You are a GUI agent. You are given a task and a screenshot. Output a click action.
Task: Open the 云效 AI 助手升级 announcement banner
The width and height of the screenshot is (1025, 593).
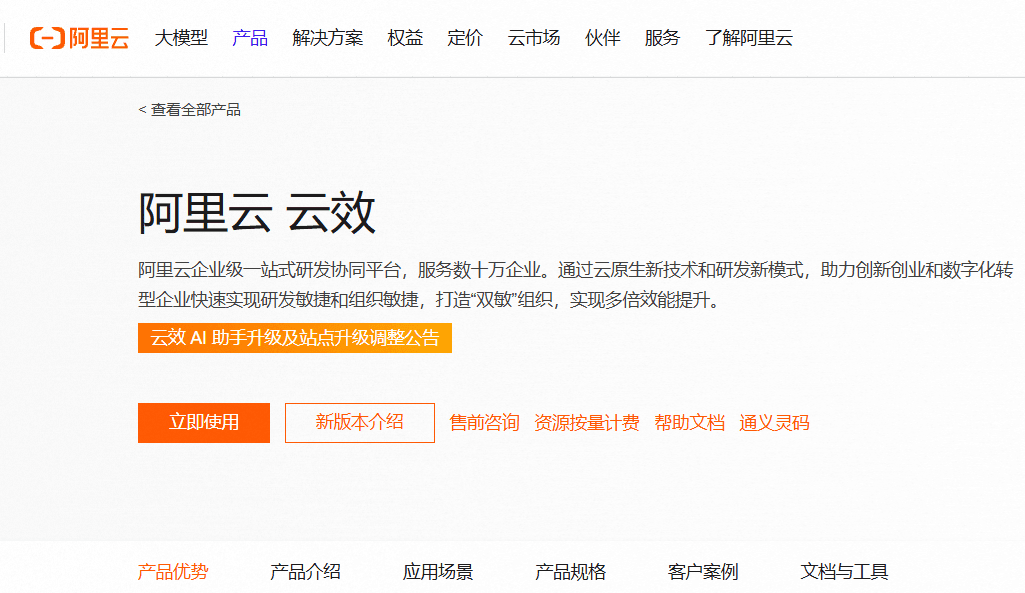coord(295,338)
